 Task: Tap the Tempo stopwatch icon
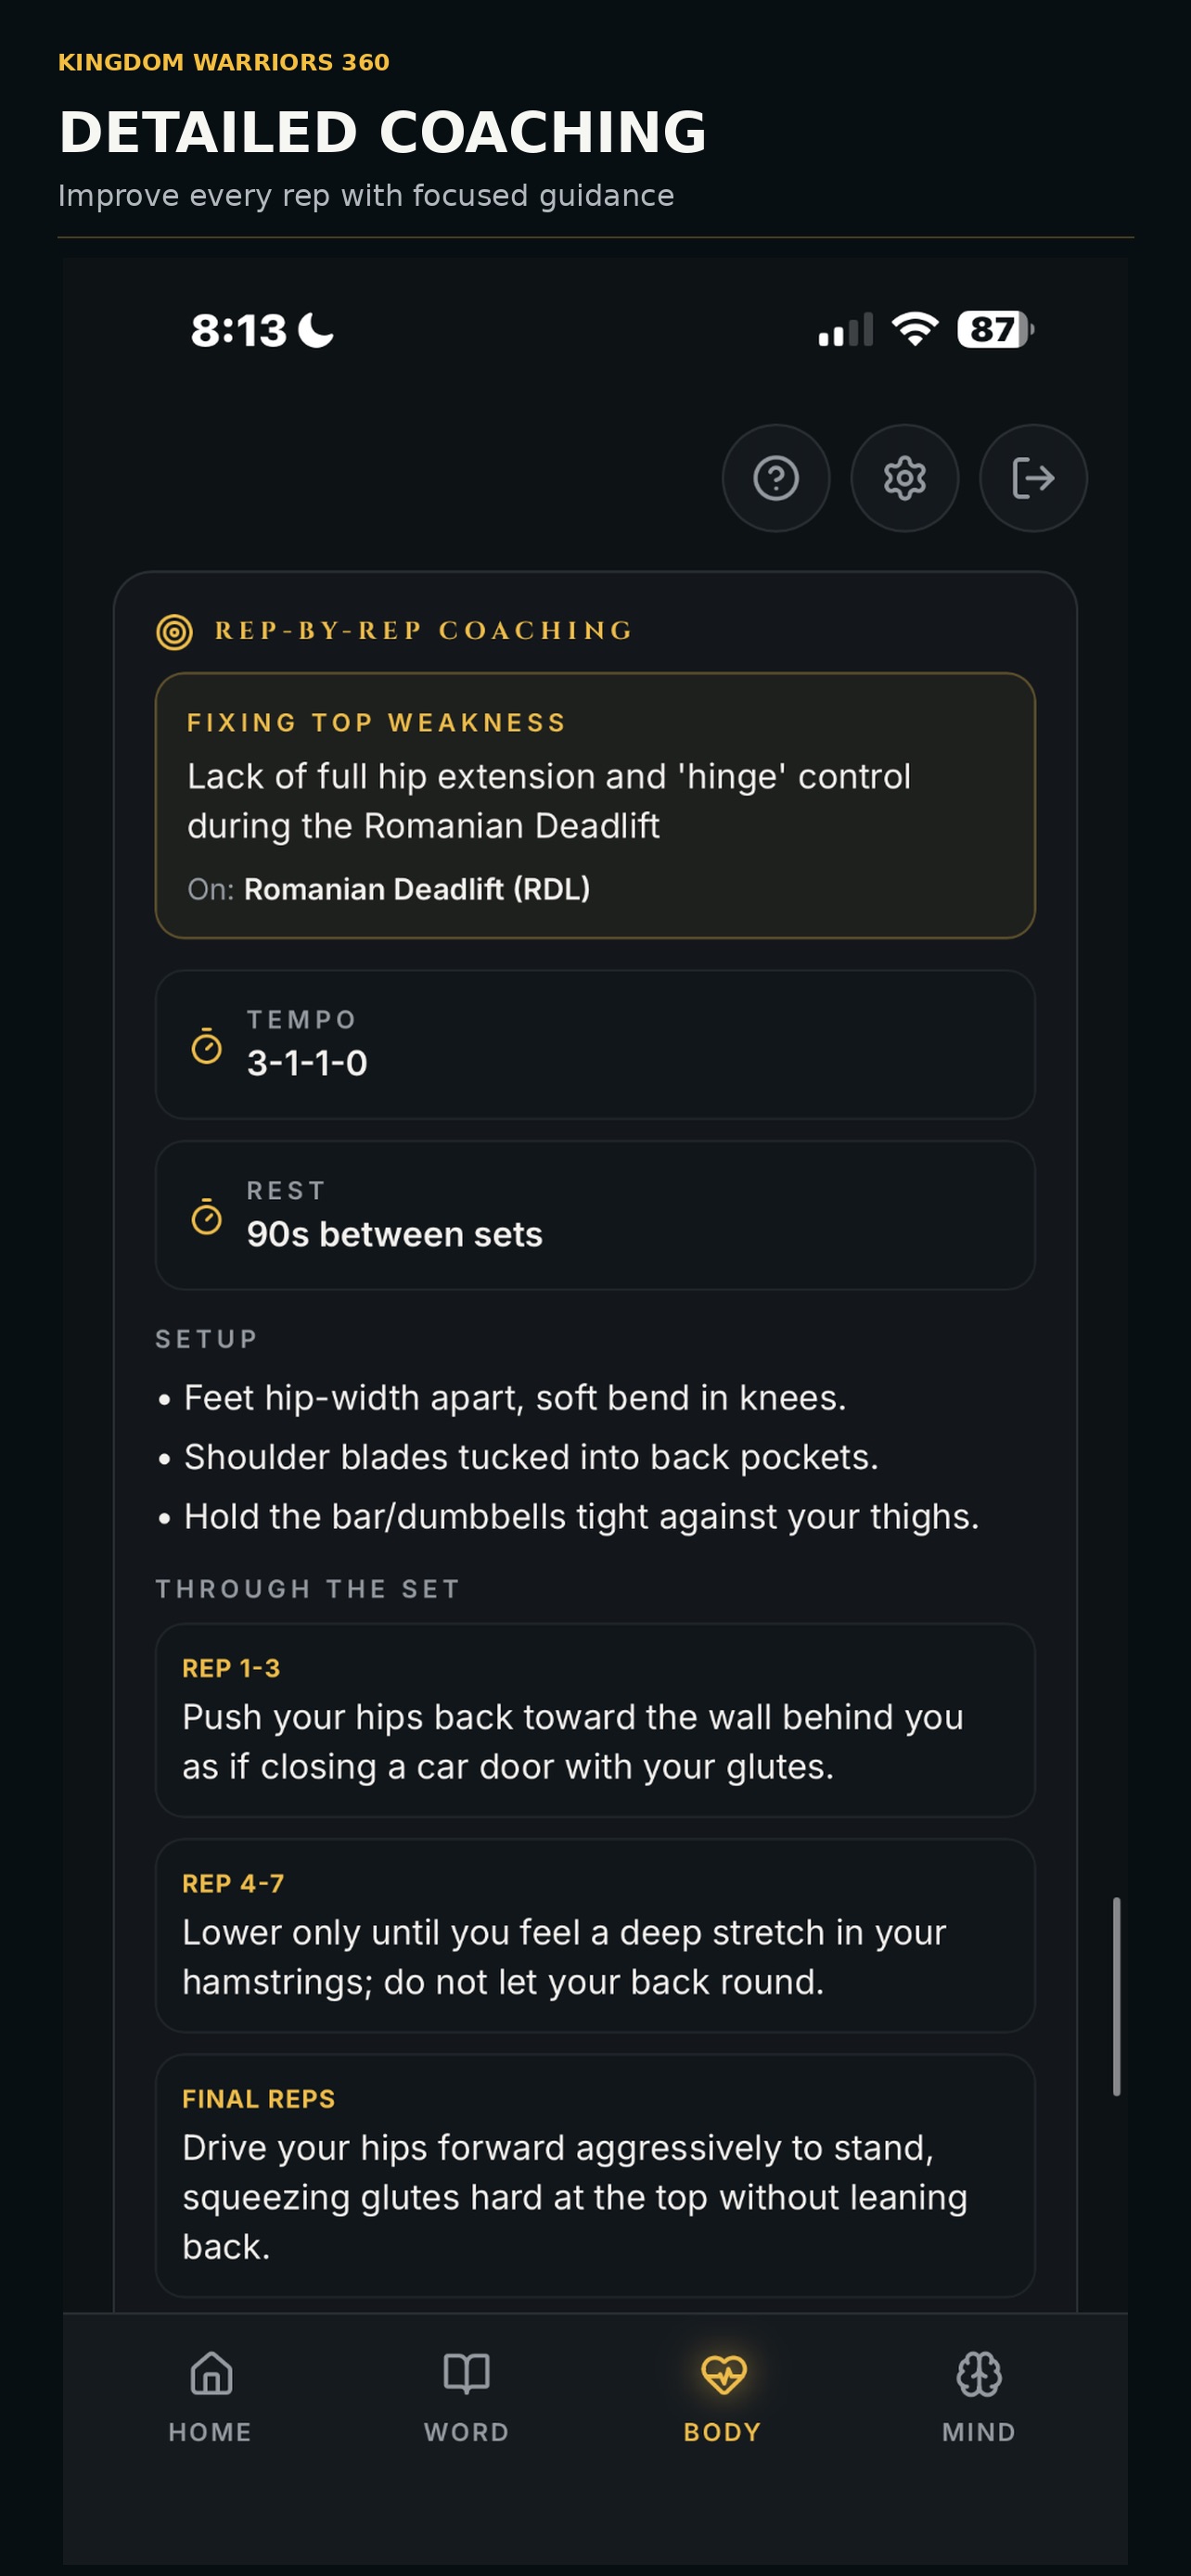tap(207, 1046)
